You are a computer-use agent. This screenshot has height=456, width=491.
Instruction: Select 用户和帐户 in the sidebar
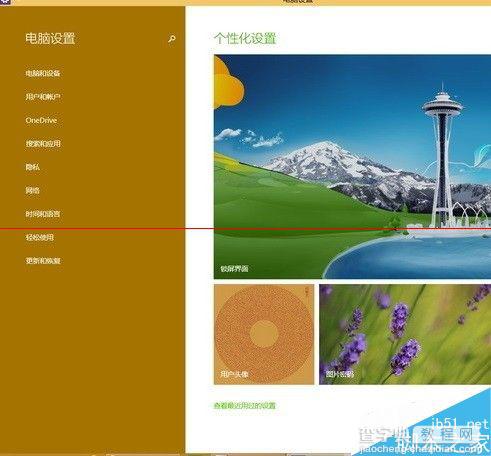(43, 97)
